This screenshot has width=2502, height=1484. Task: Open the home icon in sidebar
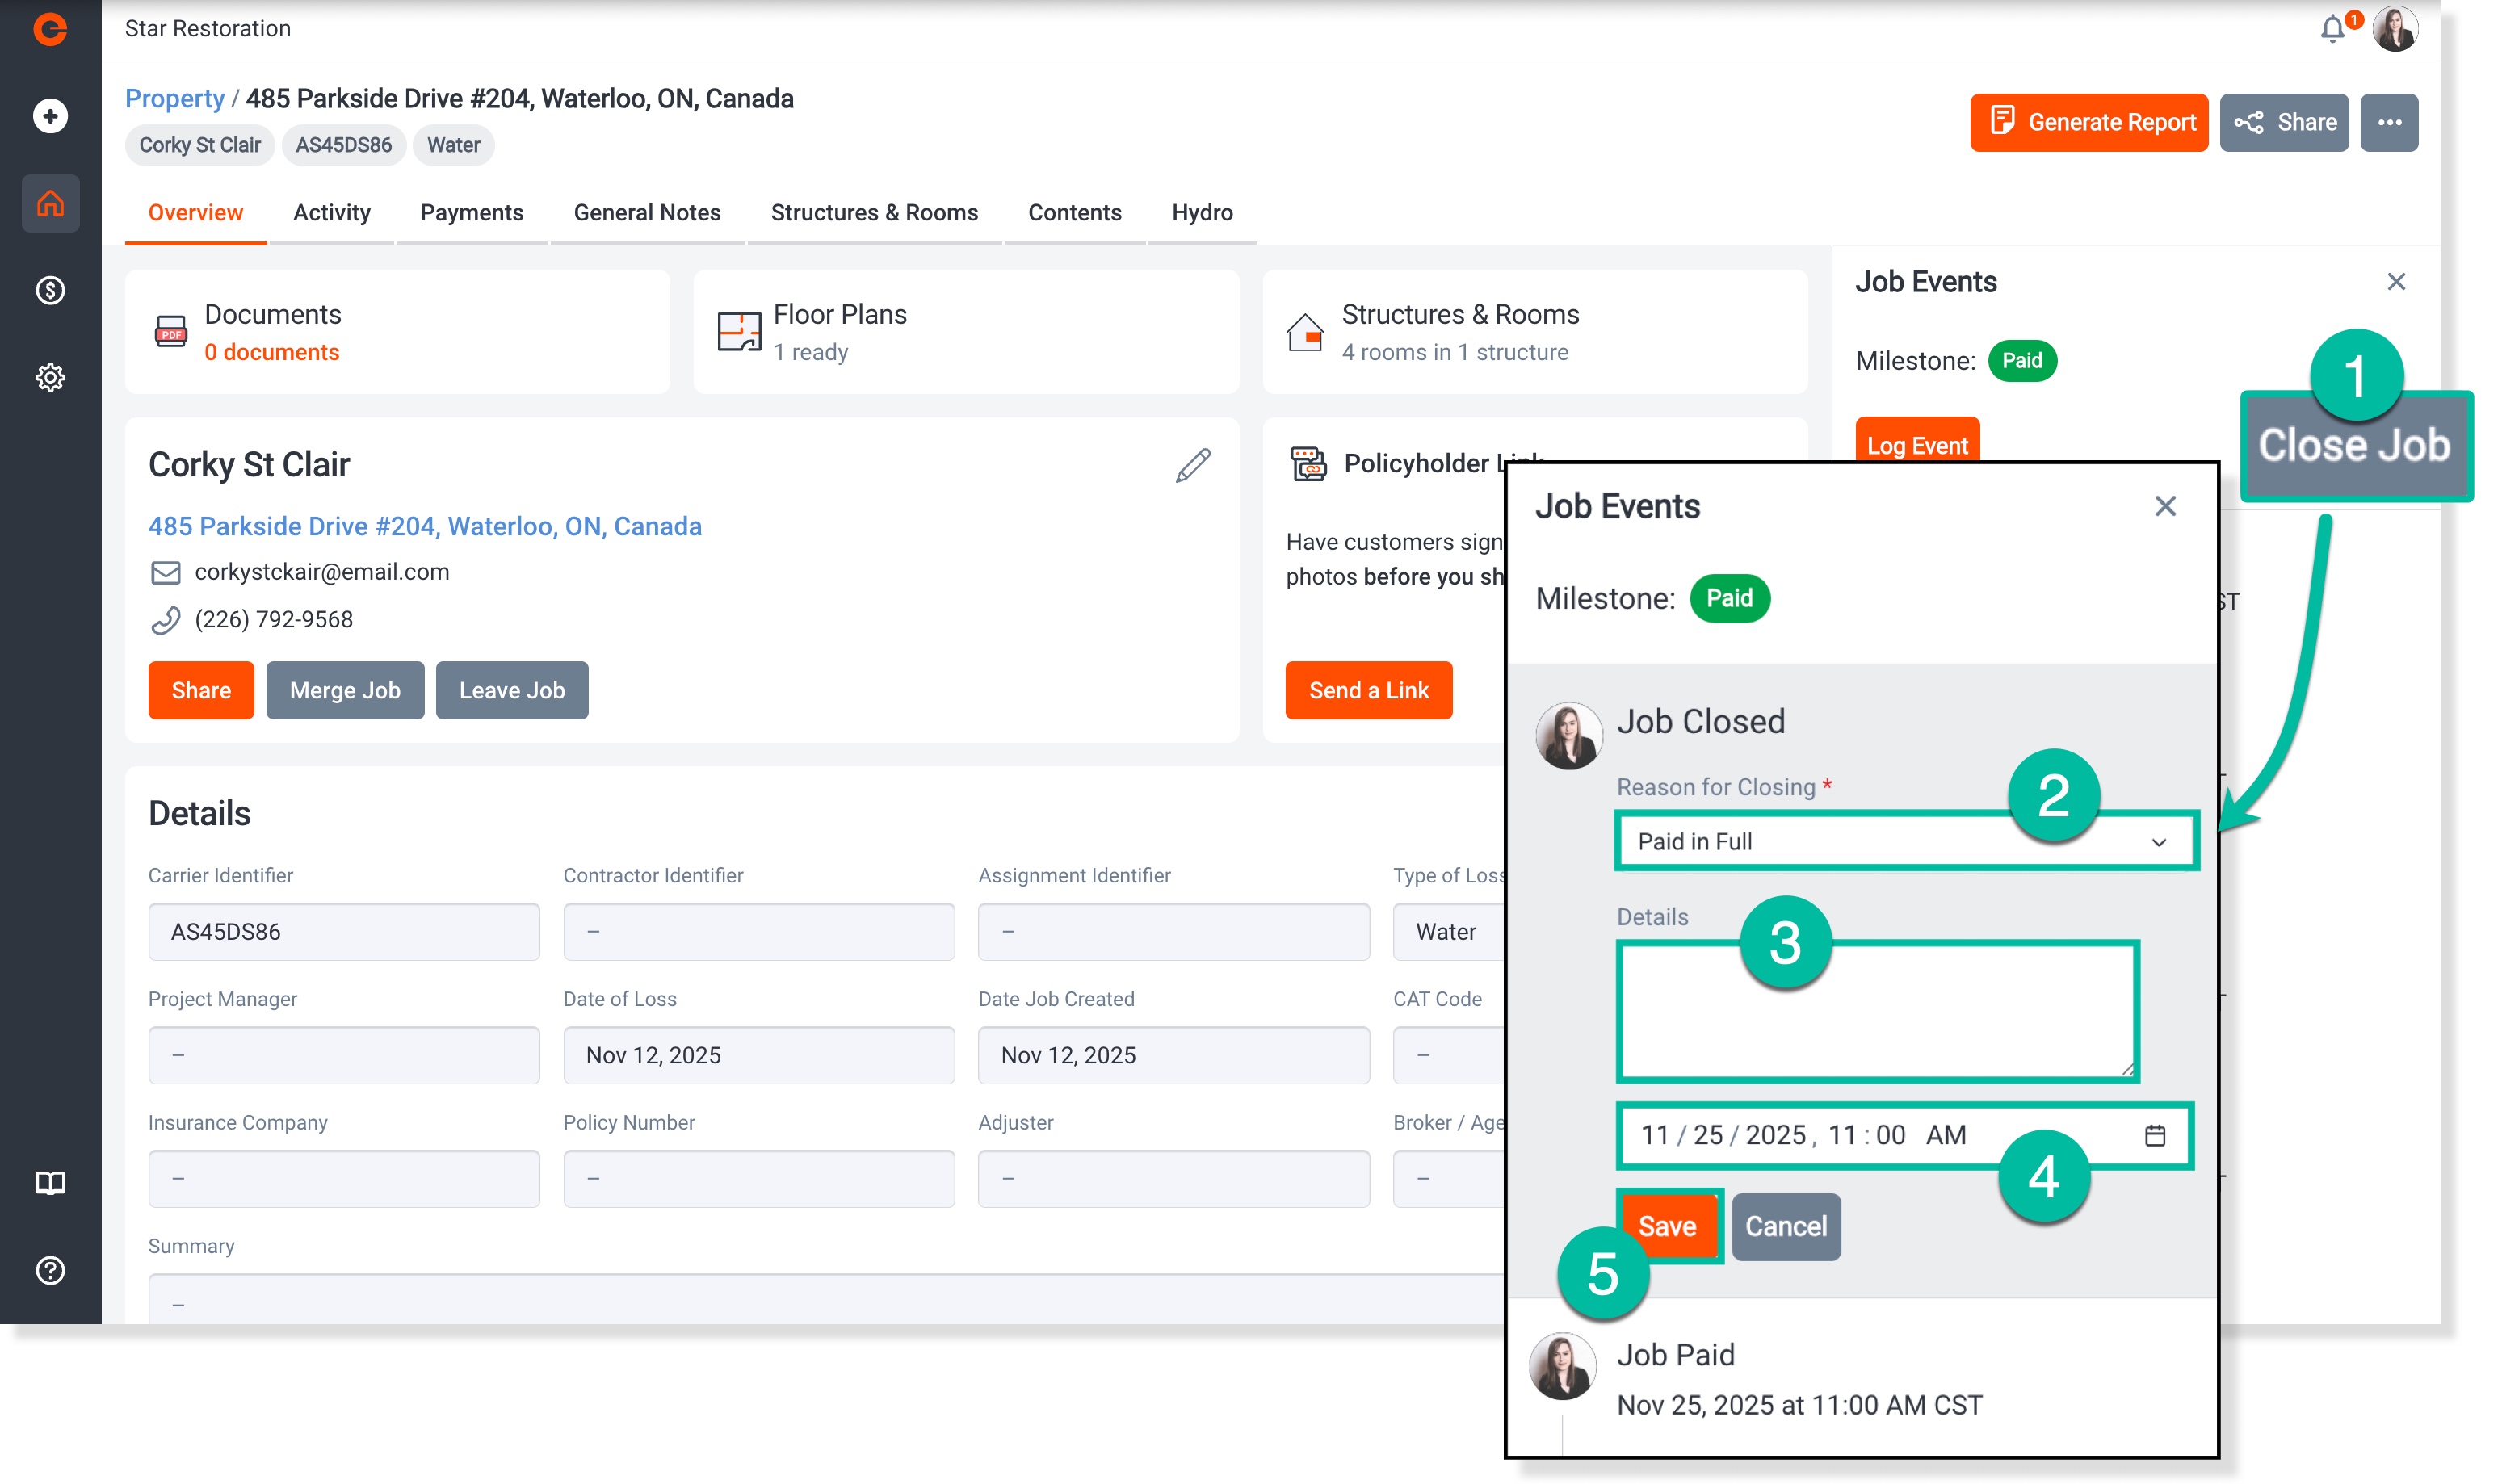tap(50, 203)
